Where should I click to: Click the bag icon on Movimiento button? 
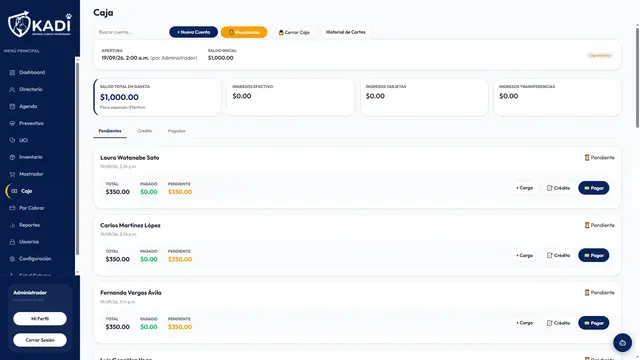(x=231, y=32)
